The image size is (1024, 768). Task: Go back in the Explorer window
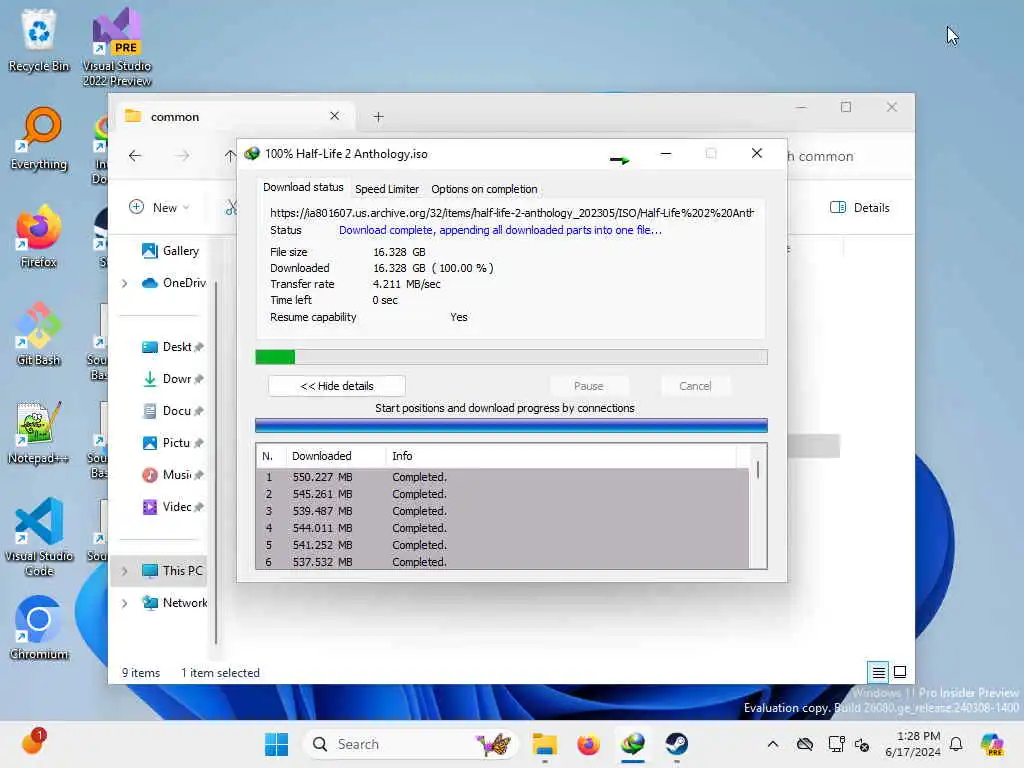pyautogui.click(x=135, y=155)
